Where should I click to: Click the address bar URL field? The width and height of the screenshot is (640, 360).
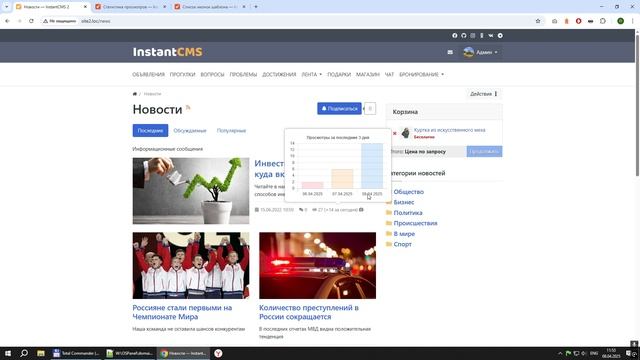point(286,21)
